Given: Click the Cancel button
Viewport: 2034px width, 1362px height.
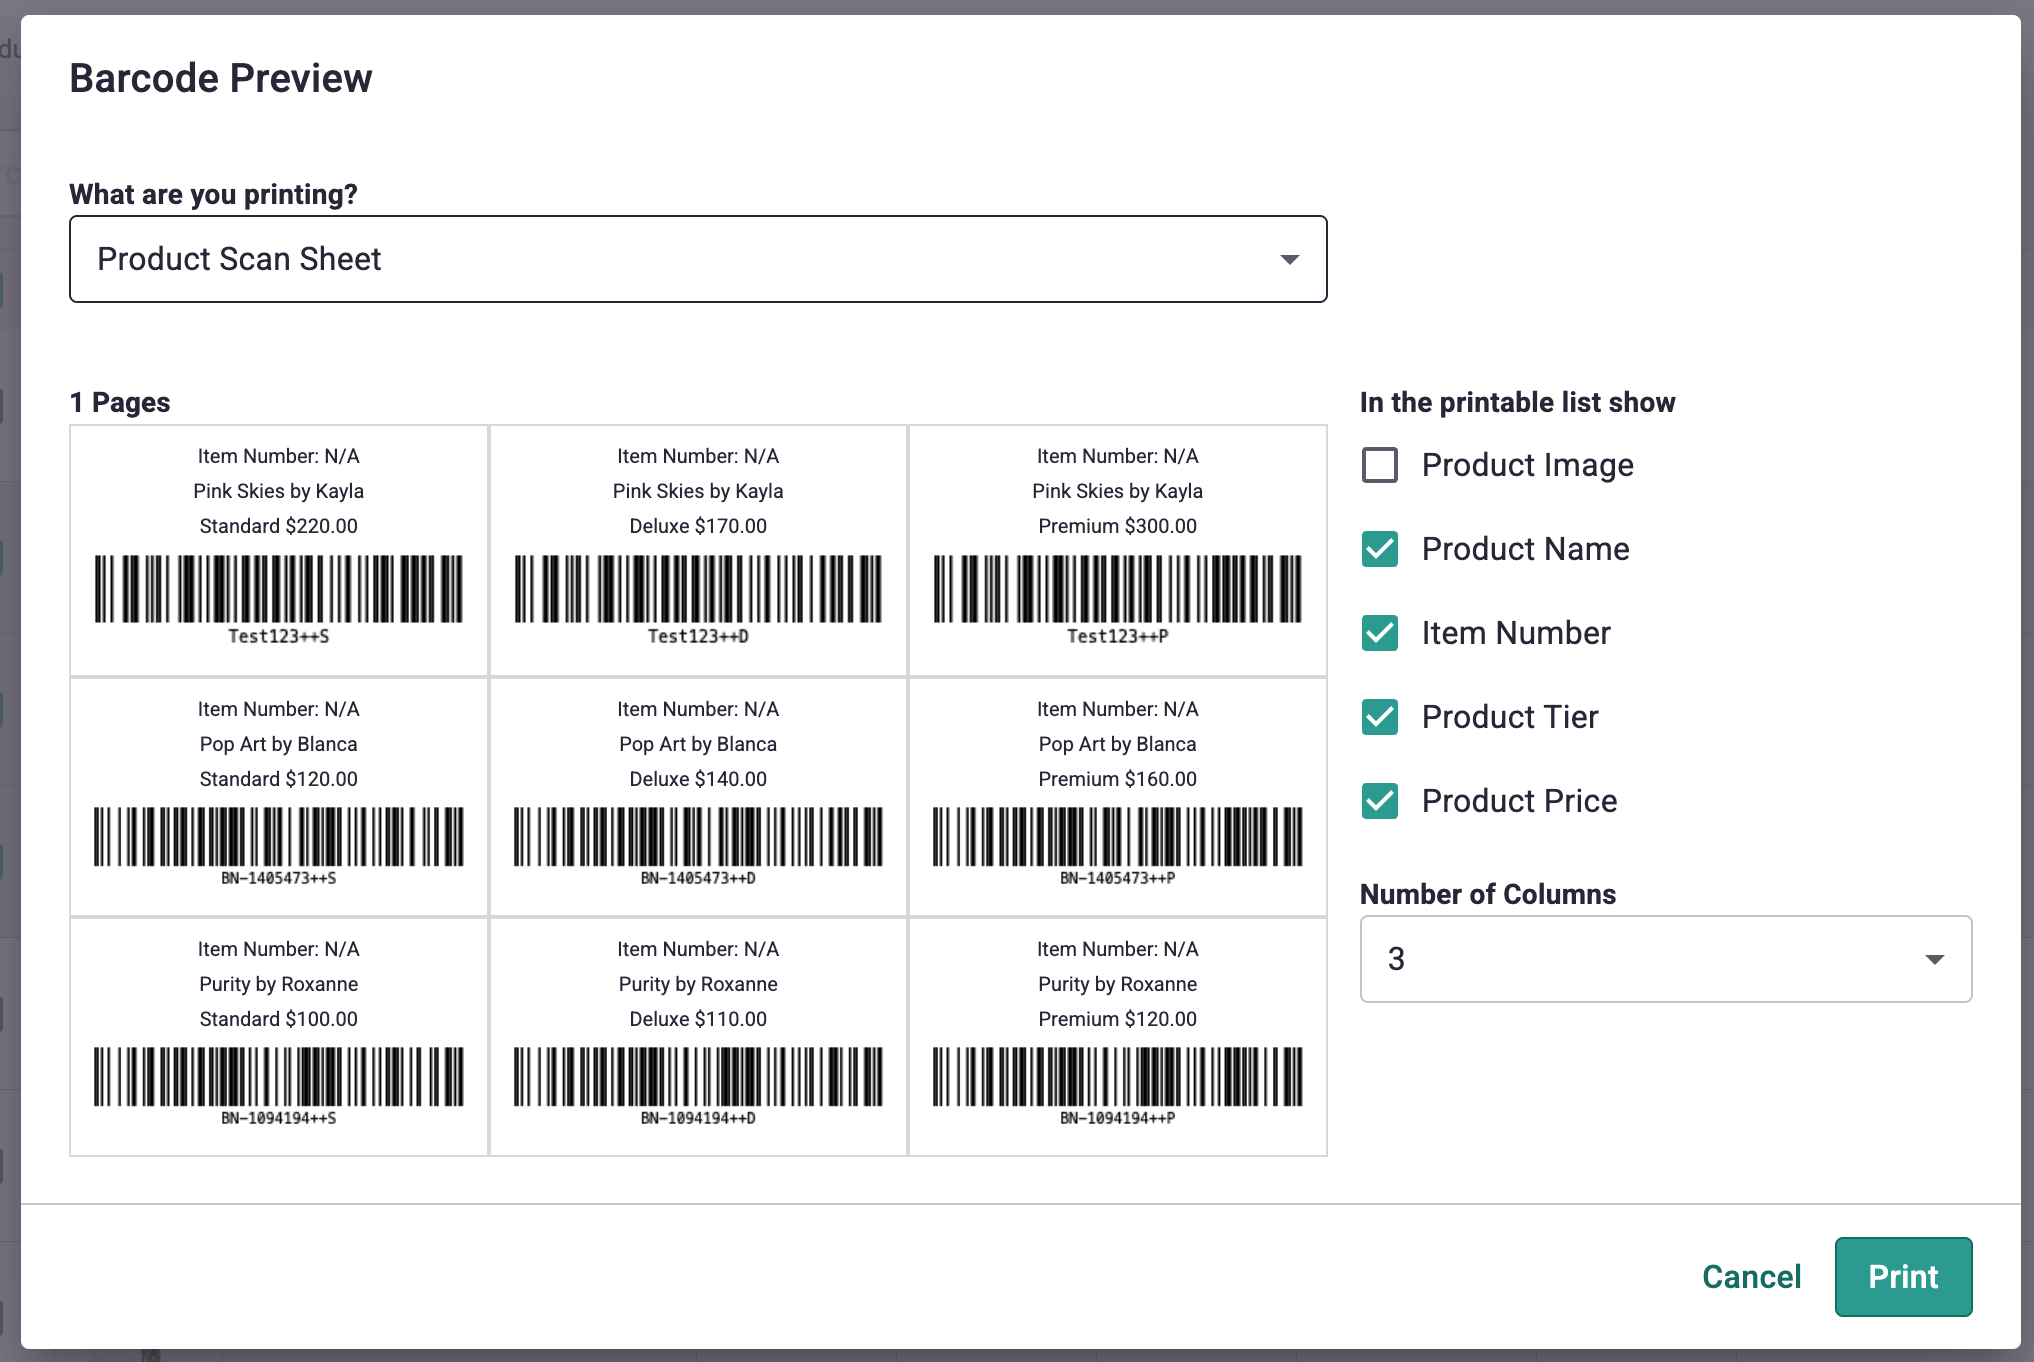Looking at the screenshot, I should point(1751,1277).
